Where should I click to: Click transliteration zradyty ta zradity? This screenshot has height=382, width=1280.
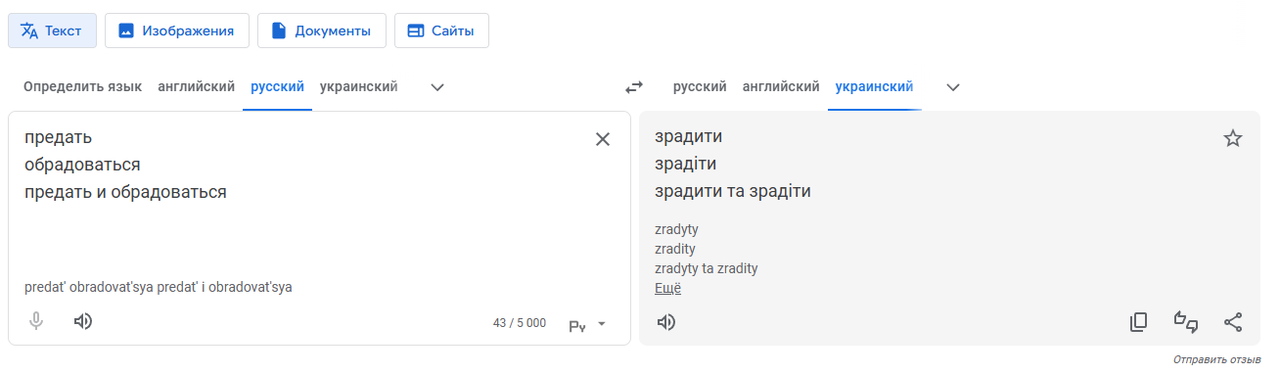point(706,268)
